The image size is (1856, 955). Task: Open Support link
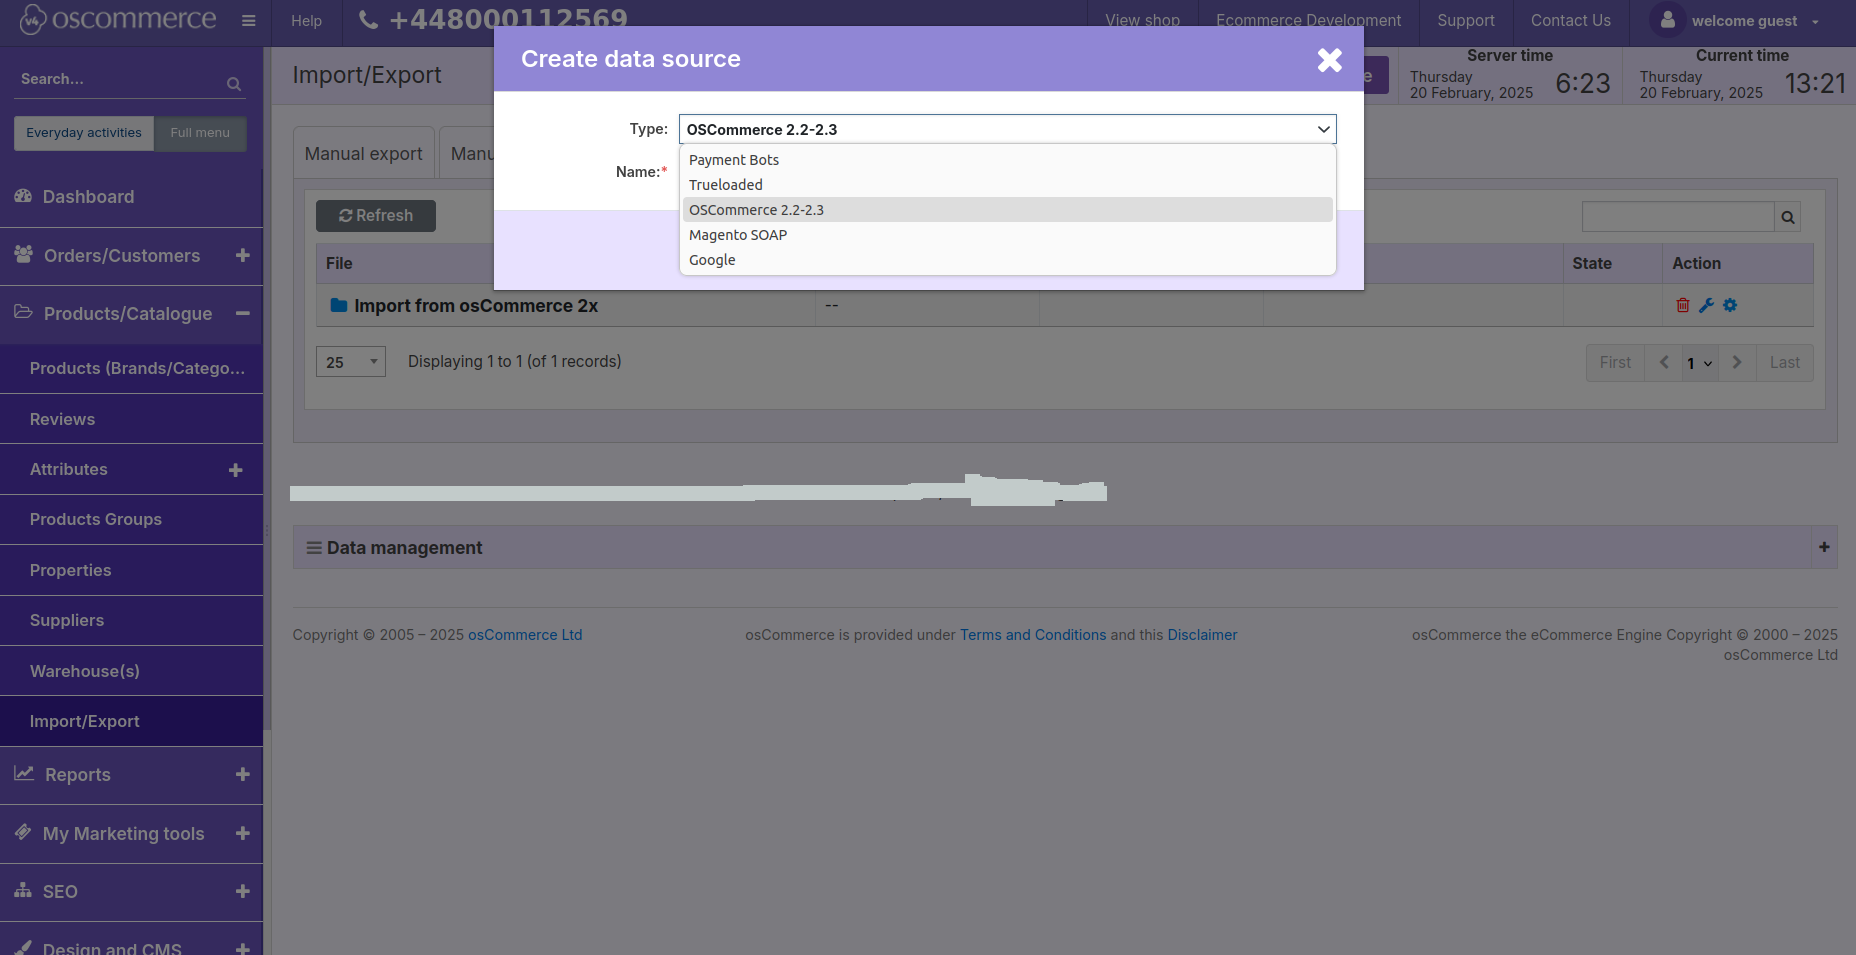point(1465,20)
